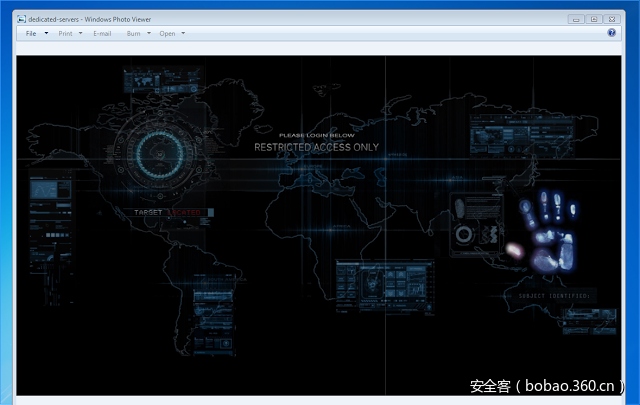The width and height of the screenshot is (640, 405).
Task: Click the circular radar target graphic
Action: tap(157, 153)
